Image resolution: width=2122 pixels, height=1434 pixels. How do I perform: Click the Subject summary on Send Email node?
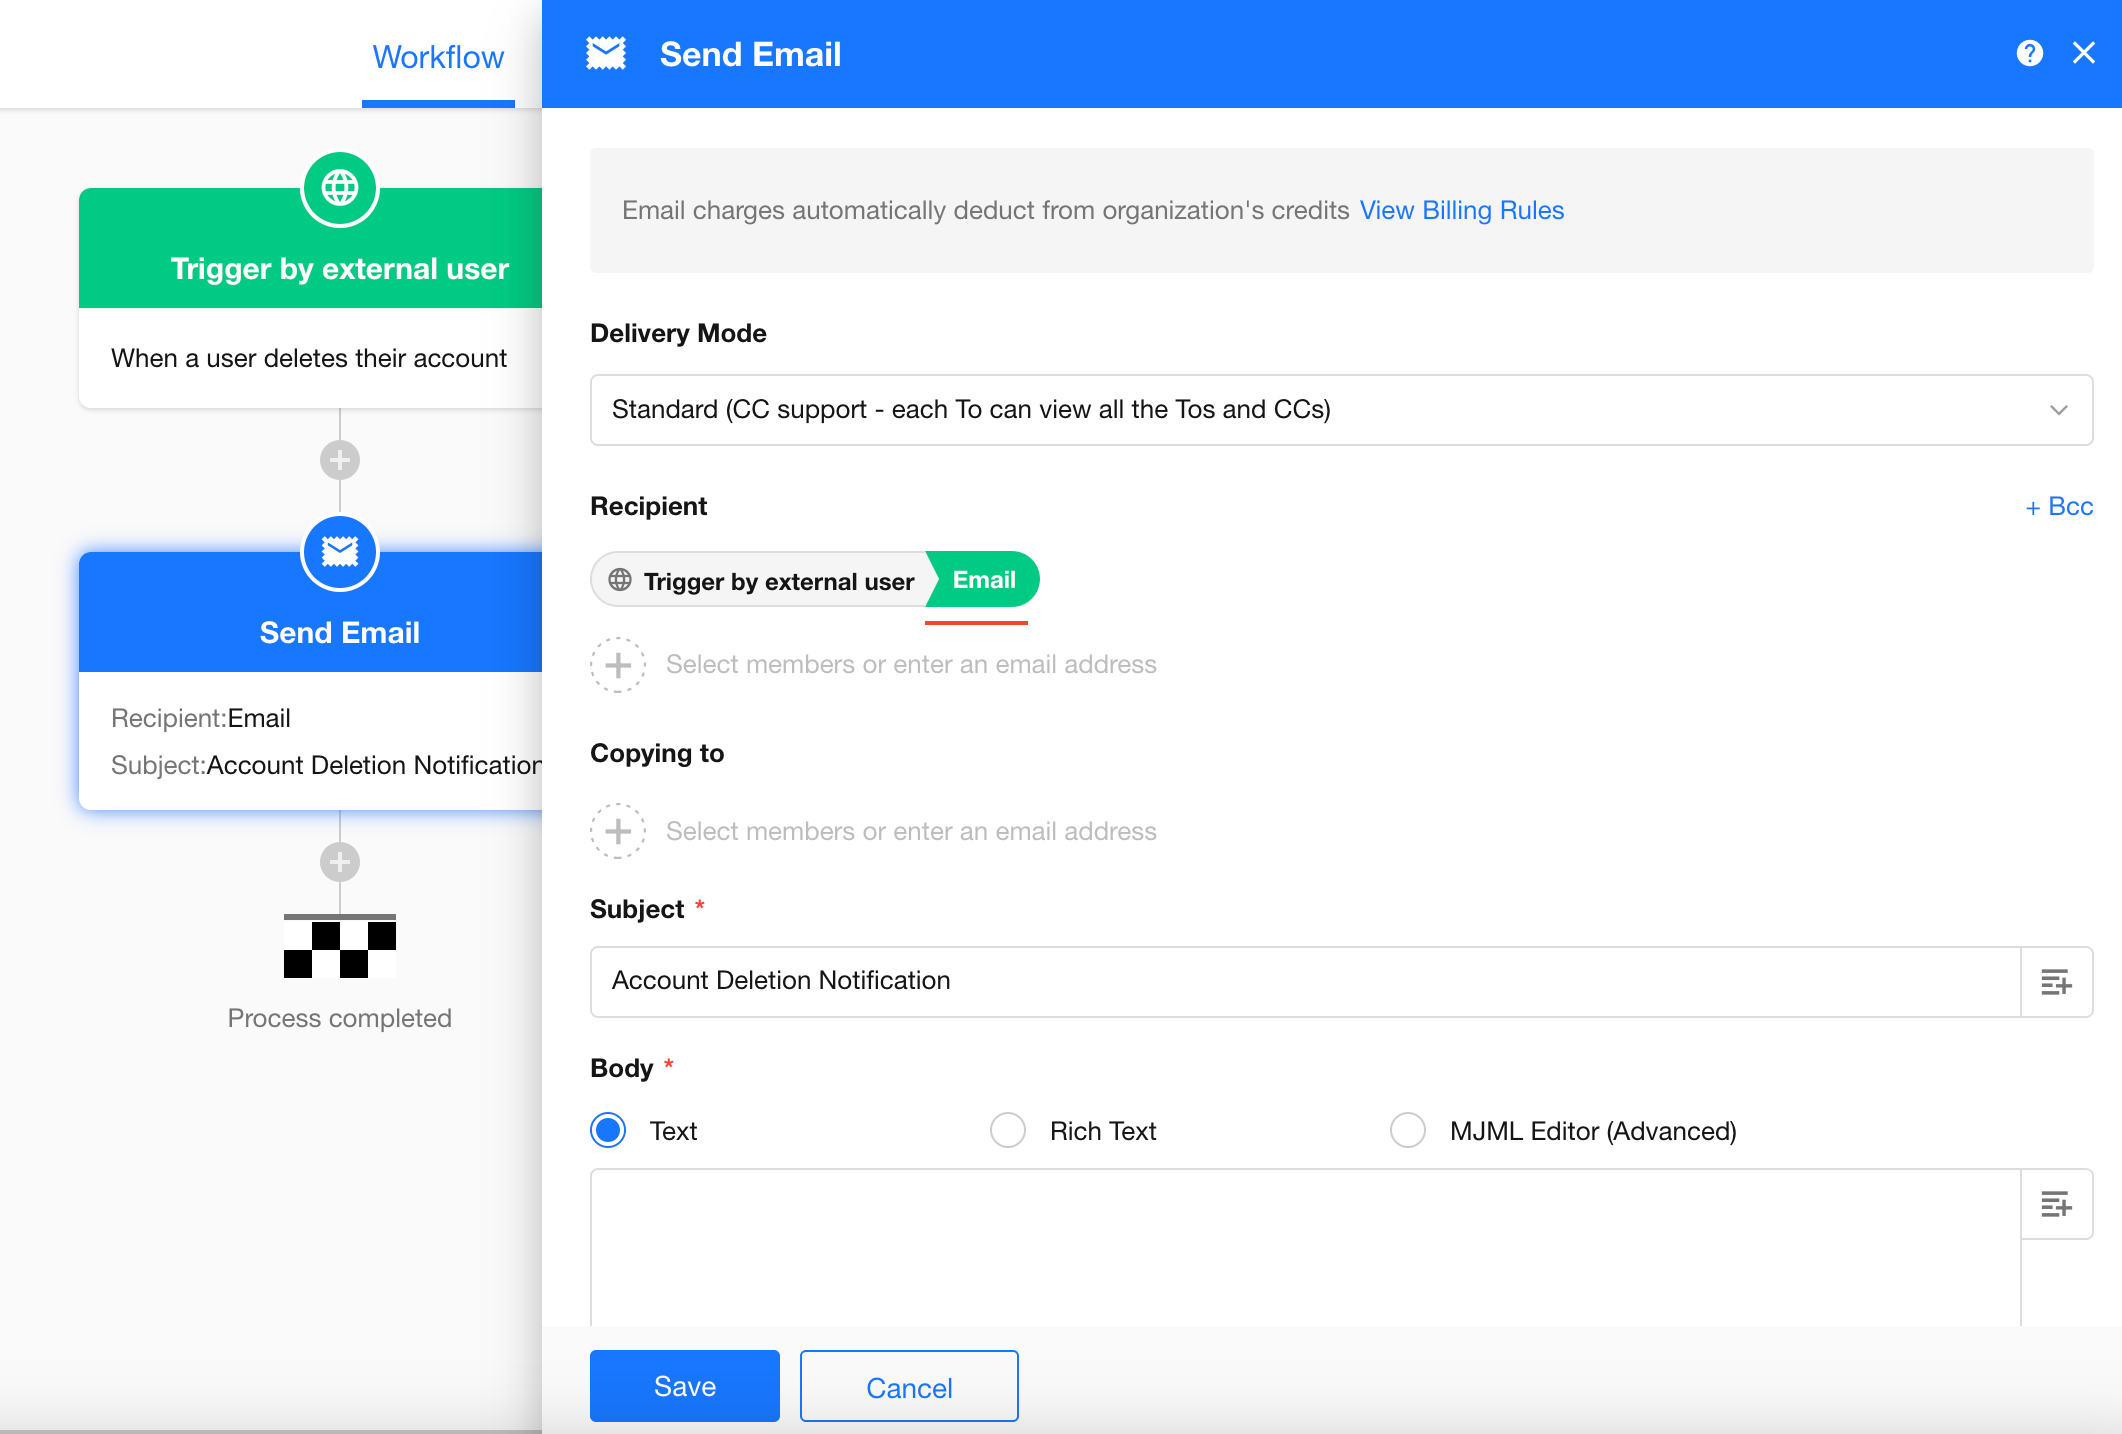(x=326, y=765)
